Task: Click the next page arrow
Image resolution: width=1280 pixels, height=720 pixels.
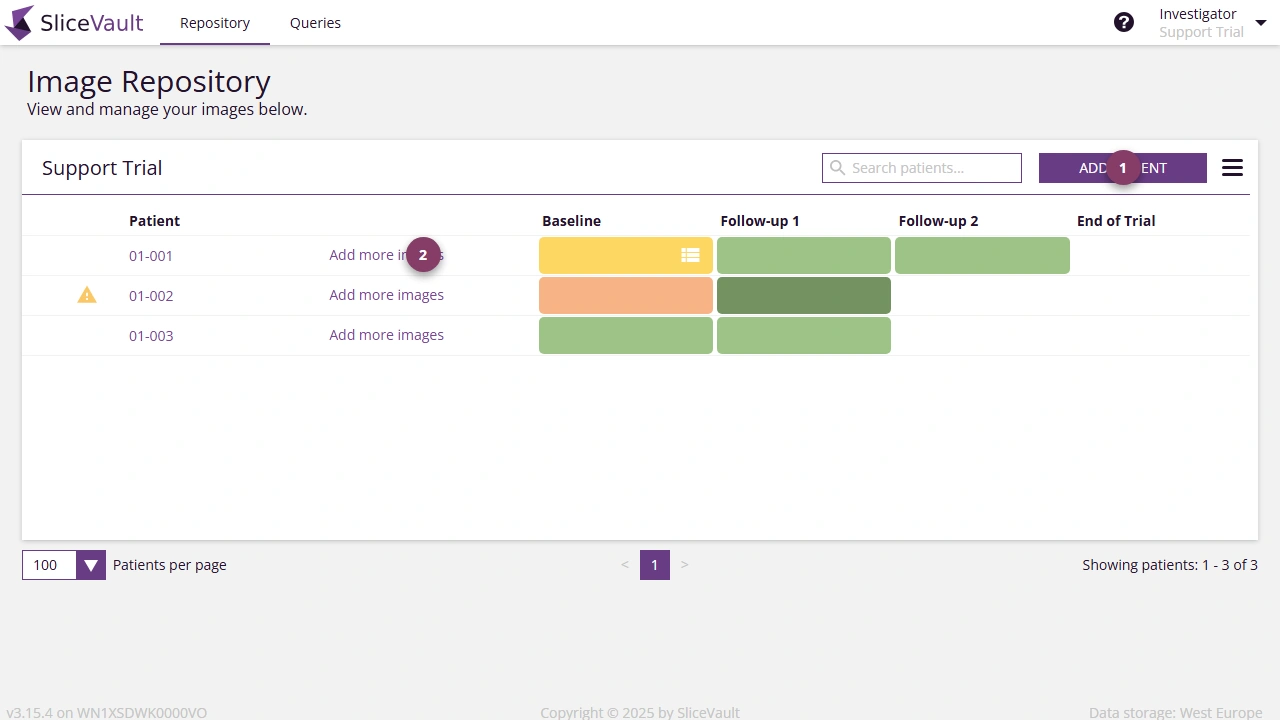Action: 685,564
